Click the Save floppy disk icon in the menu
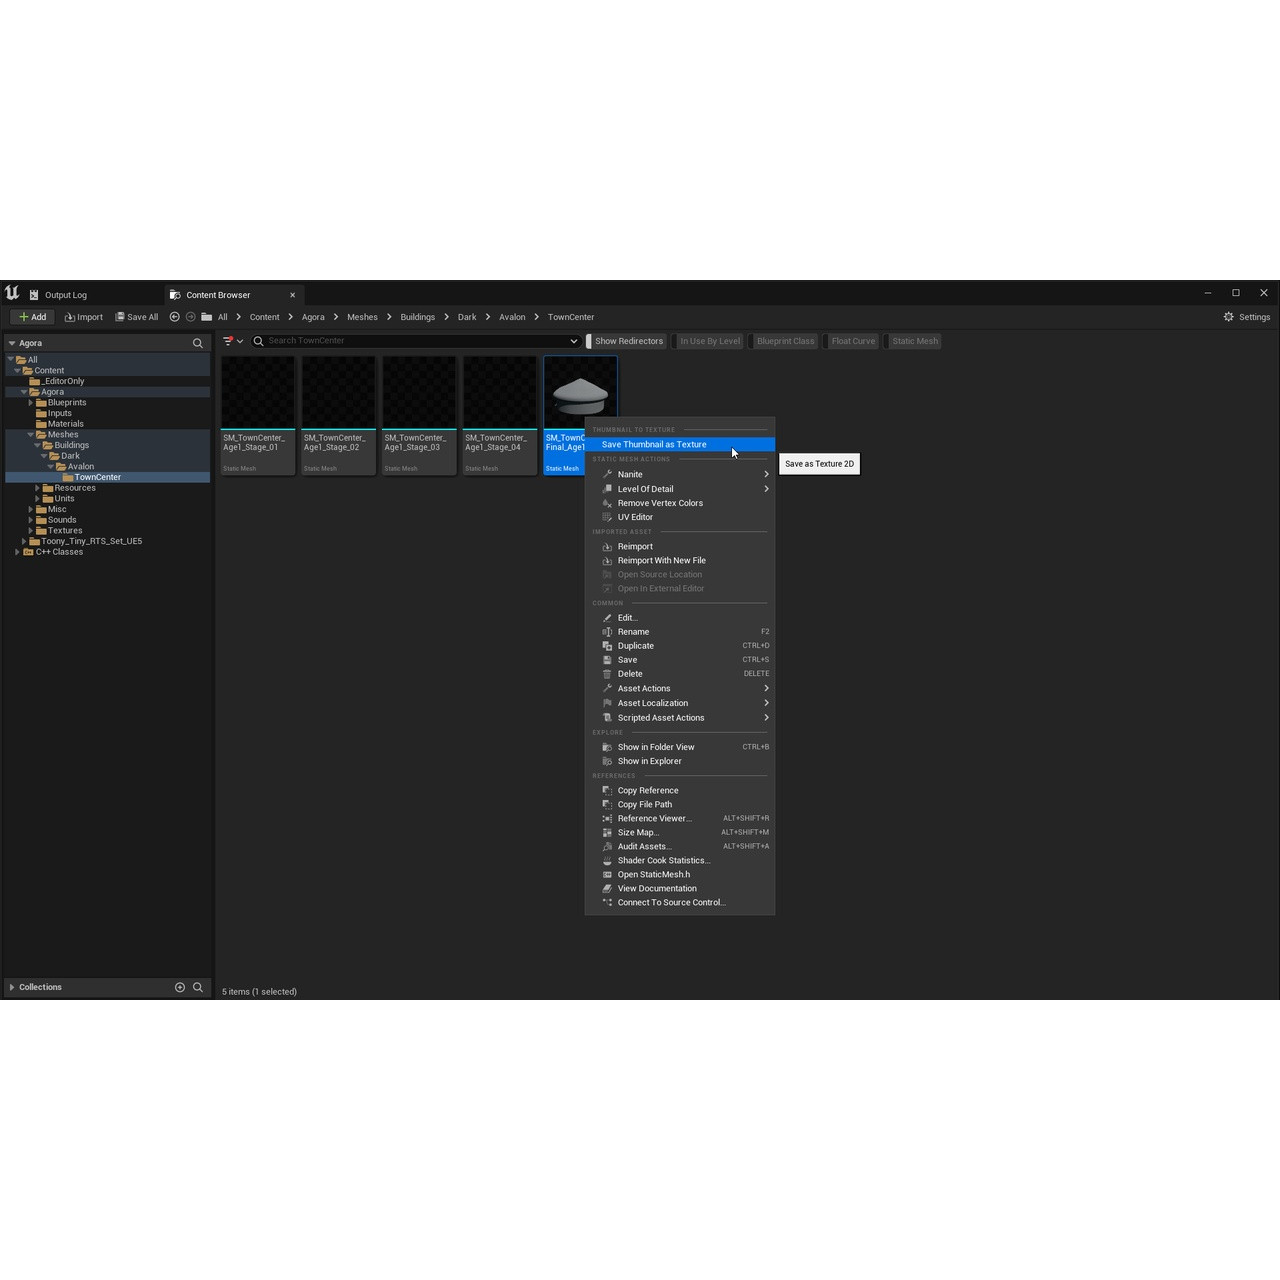The width and height of the screenshot is (1280, 1280). tap(607, 660)
